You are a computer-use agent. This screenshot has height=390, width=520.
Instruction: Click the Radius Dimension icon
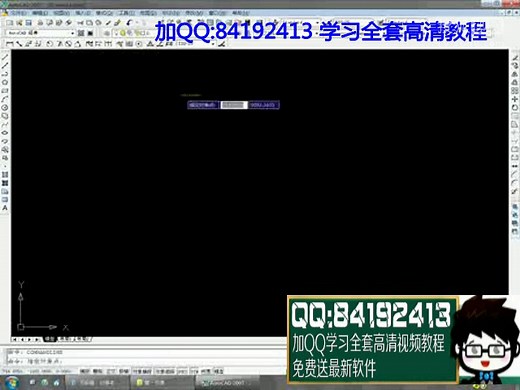click(x=49, y=44)
